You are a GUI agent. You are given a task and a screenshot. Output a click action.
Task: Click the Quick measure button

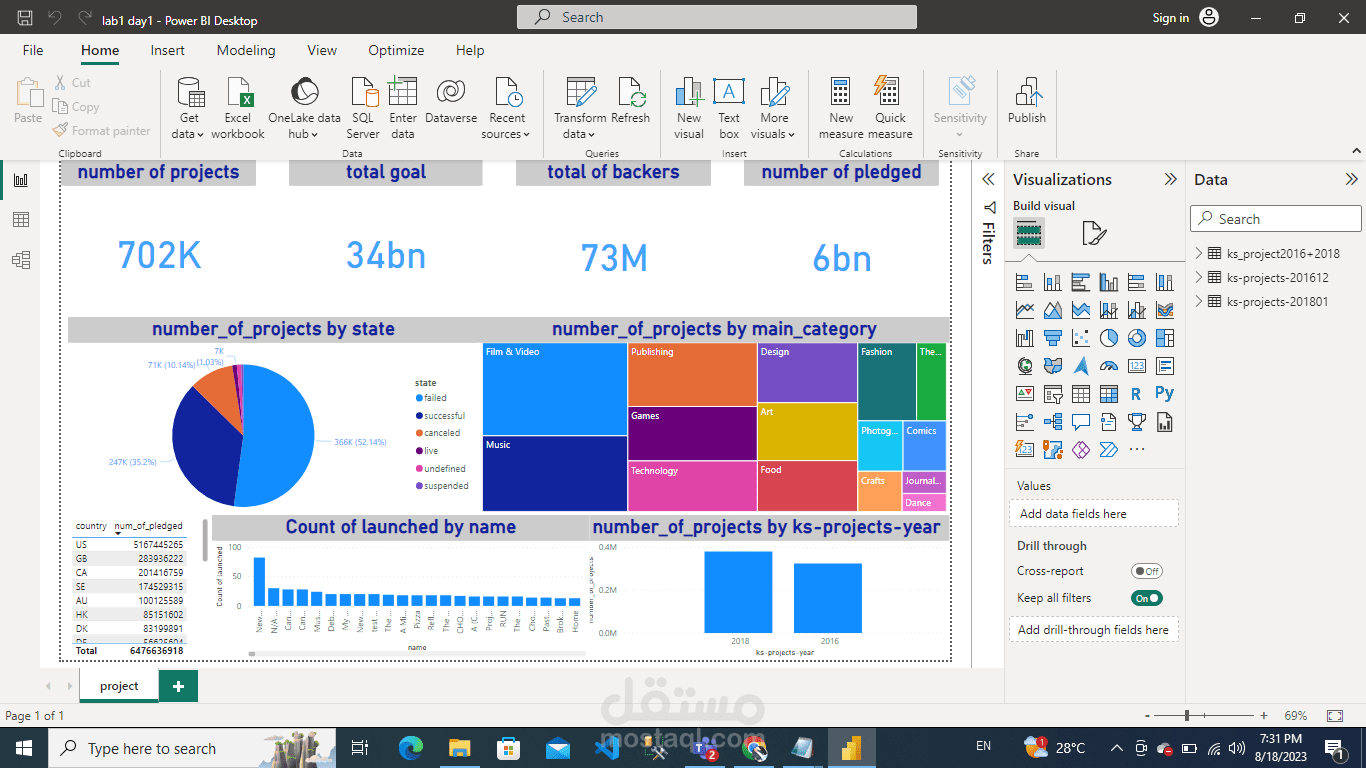[890, 108]
